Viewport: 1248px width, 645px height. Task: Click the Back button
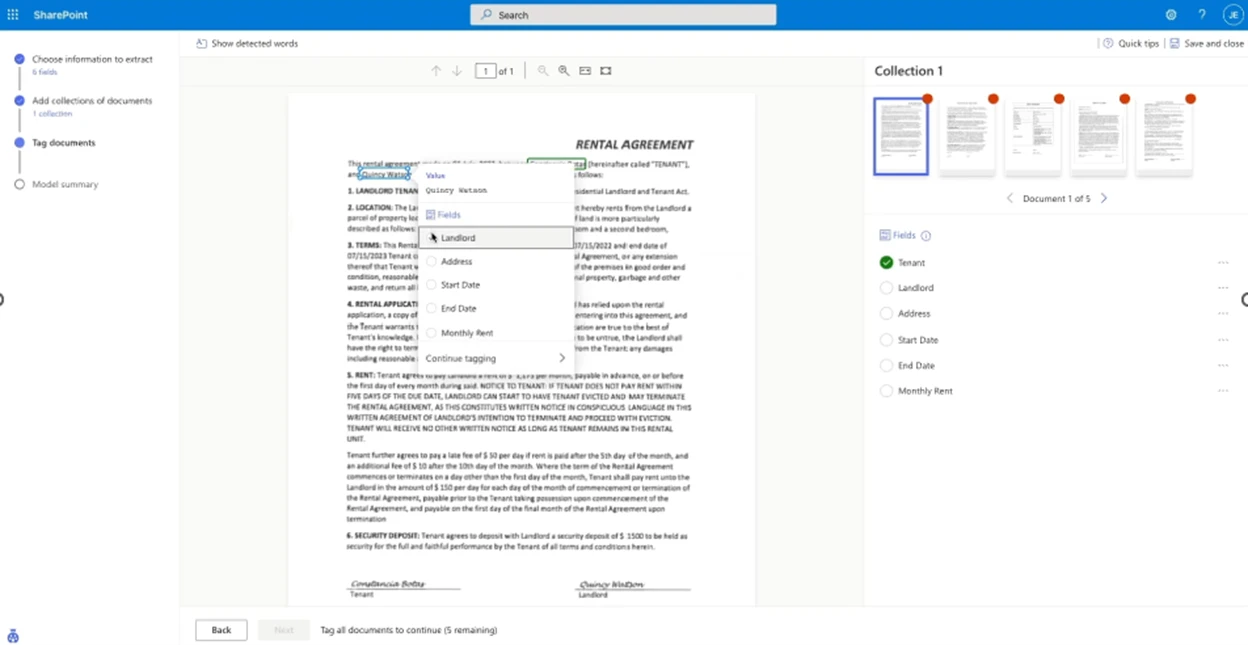click(x=220, y=630)
